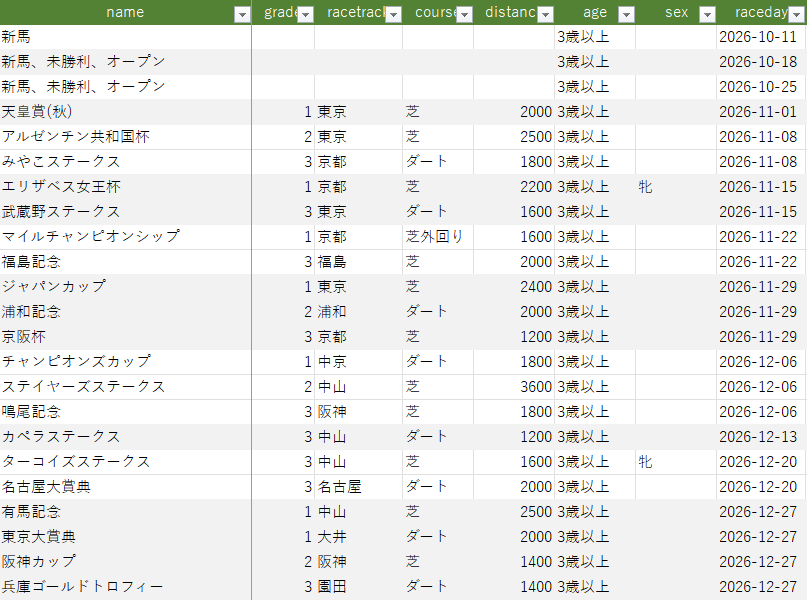This screenshot has height=600, width=807.
Task: Select the cell 鳴尾記念
Action: tap(126, 412)
